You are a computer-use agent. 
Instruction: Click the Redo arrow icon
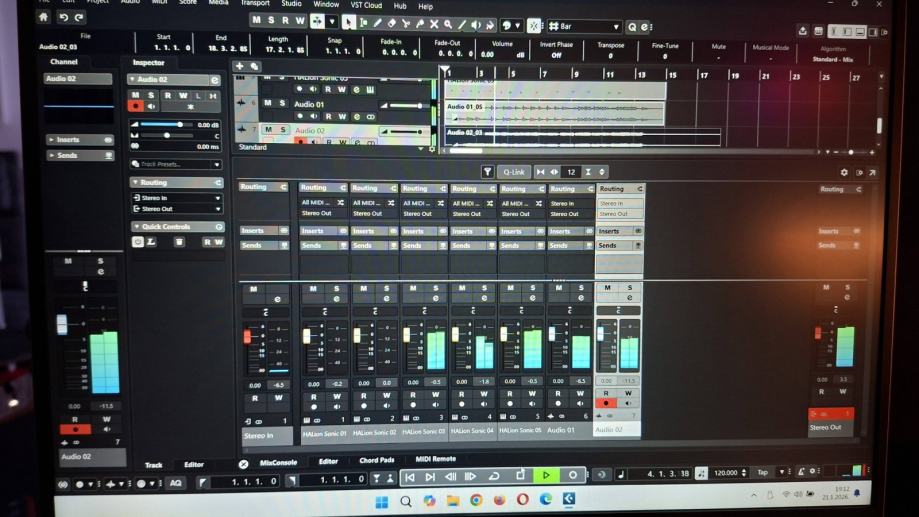pos(79,18)
